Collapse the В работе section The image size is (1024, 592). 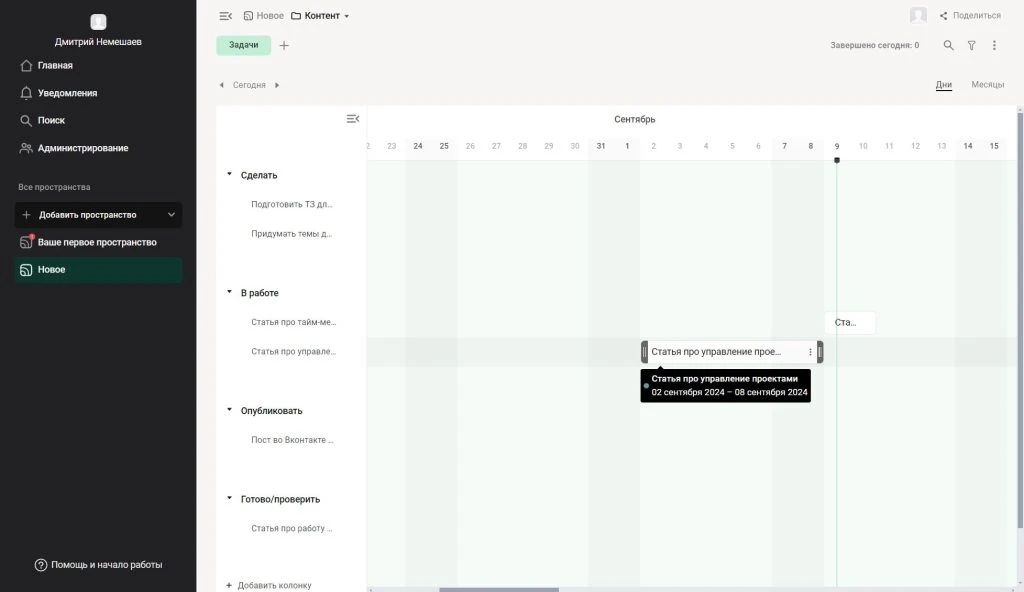(231, 292)
